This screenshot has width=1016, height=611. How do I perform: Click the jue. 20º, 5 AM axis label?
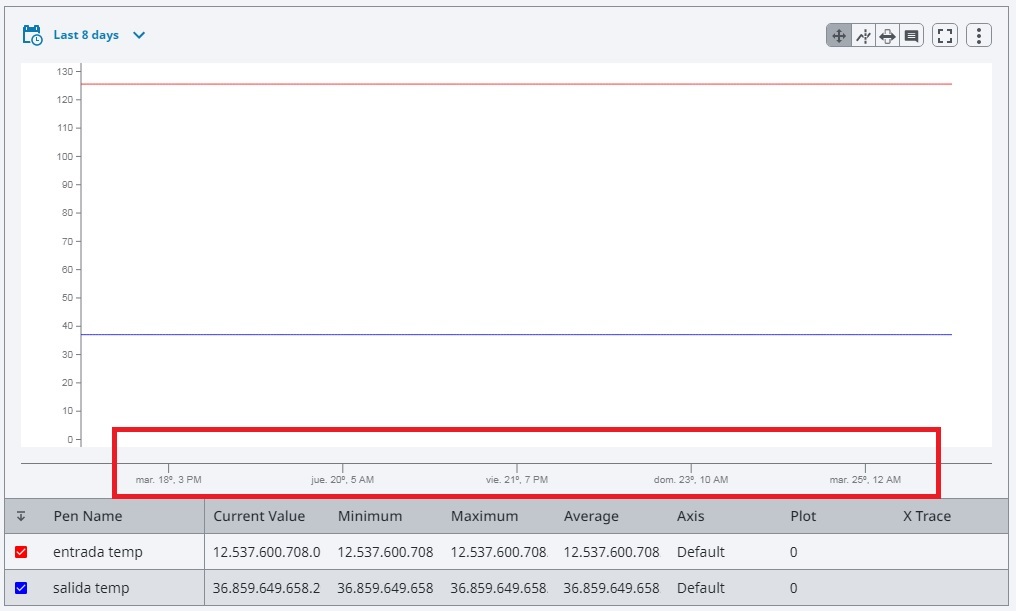click(x=342, y=480)
